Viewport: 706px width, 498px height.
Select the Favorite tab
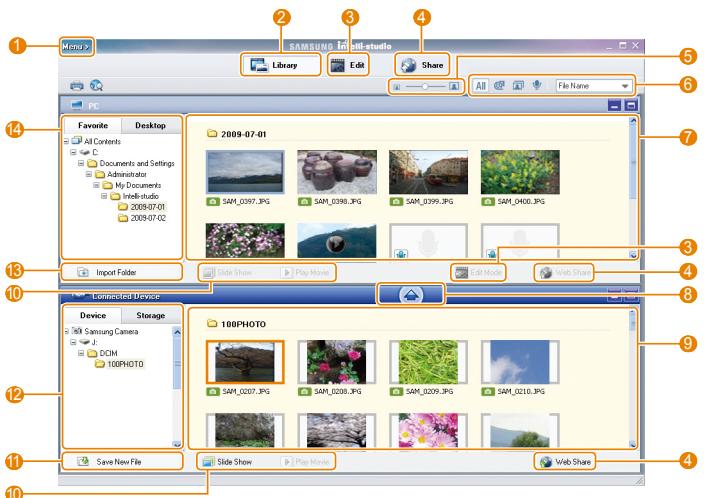point(92,125)
